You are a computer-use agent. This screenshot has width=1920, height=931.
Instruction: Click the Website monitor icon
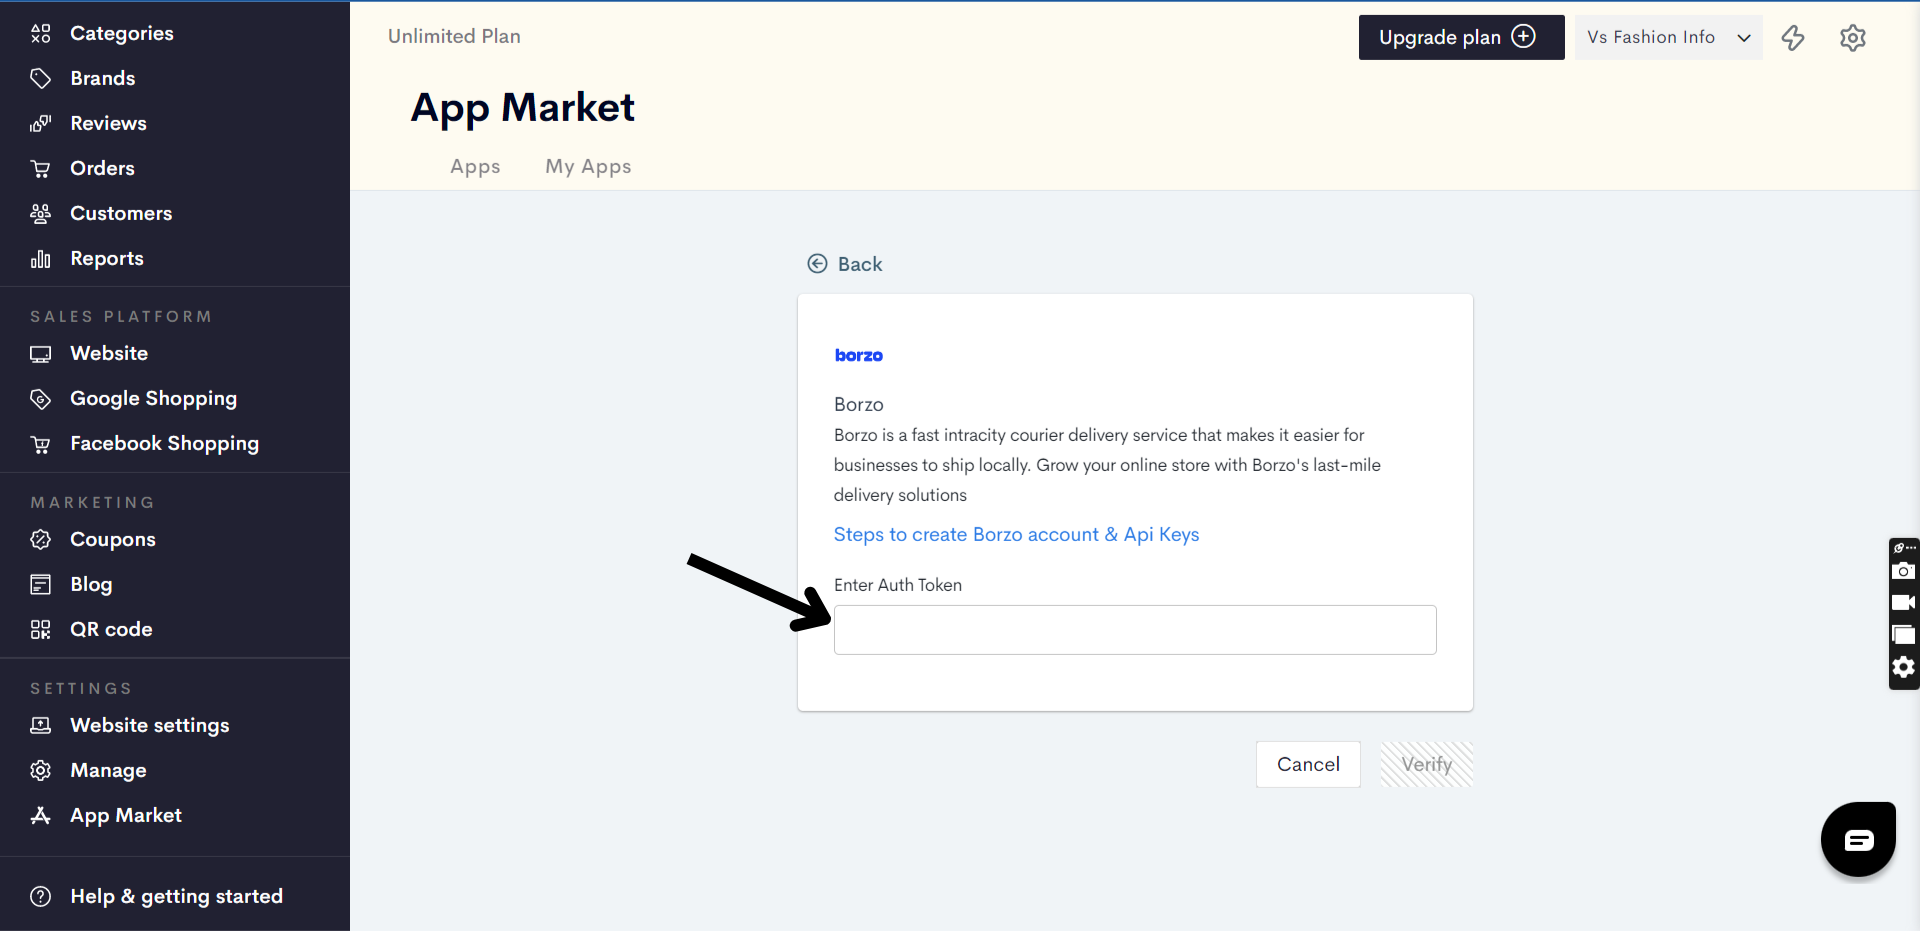[40, 354]
